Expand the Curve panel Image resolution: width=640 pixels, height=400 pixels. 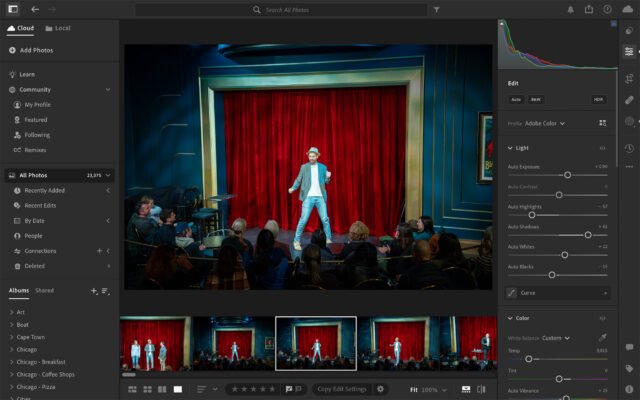tap(558, 293)
